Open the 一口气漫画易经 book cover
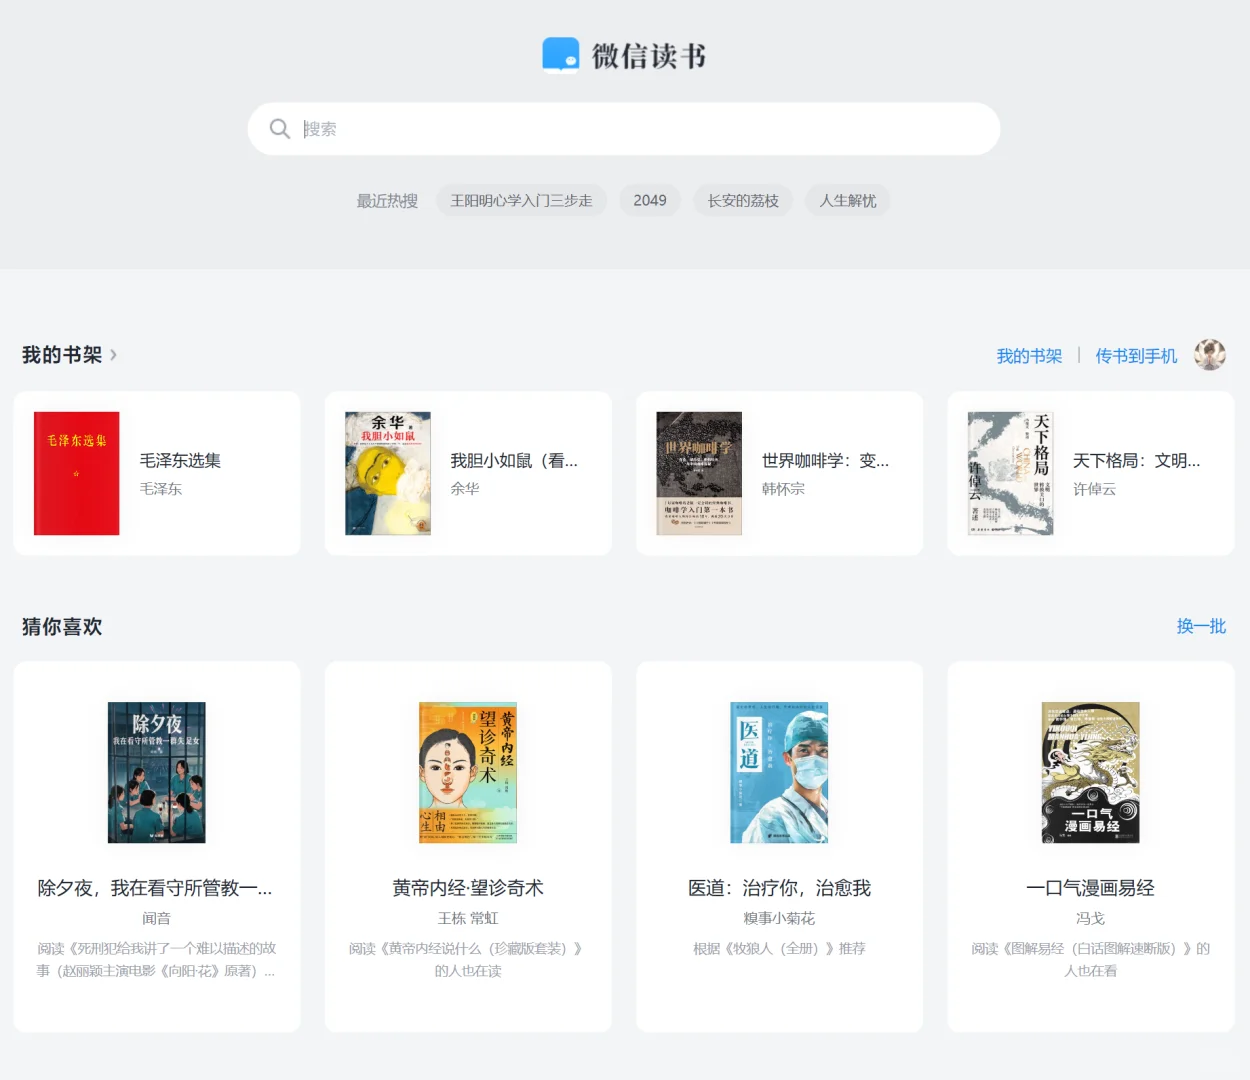Screen dimensions: 1250x1080 pyautogui.click(x=1090, y=773)
